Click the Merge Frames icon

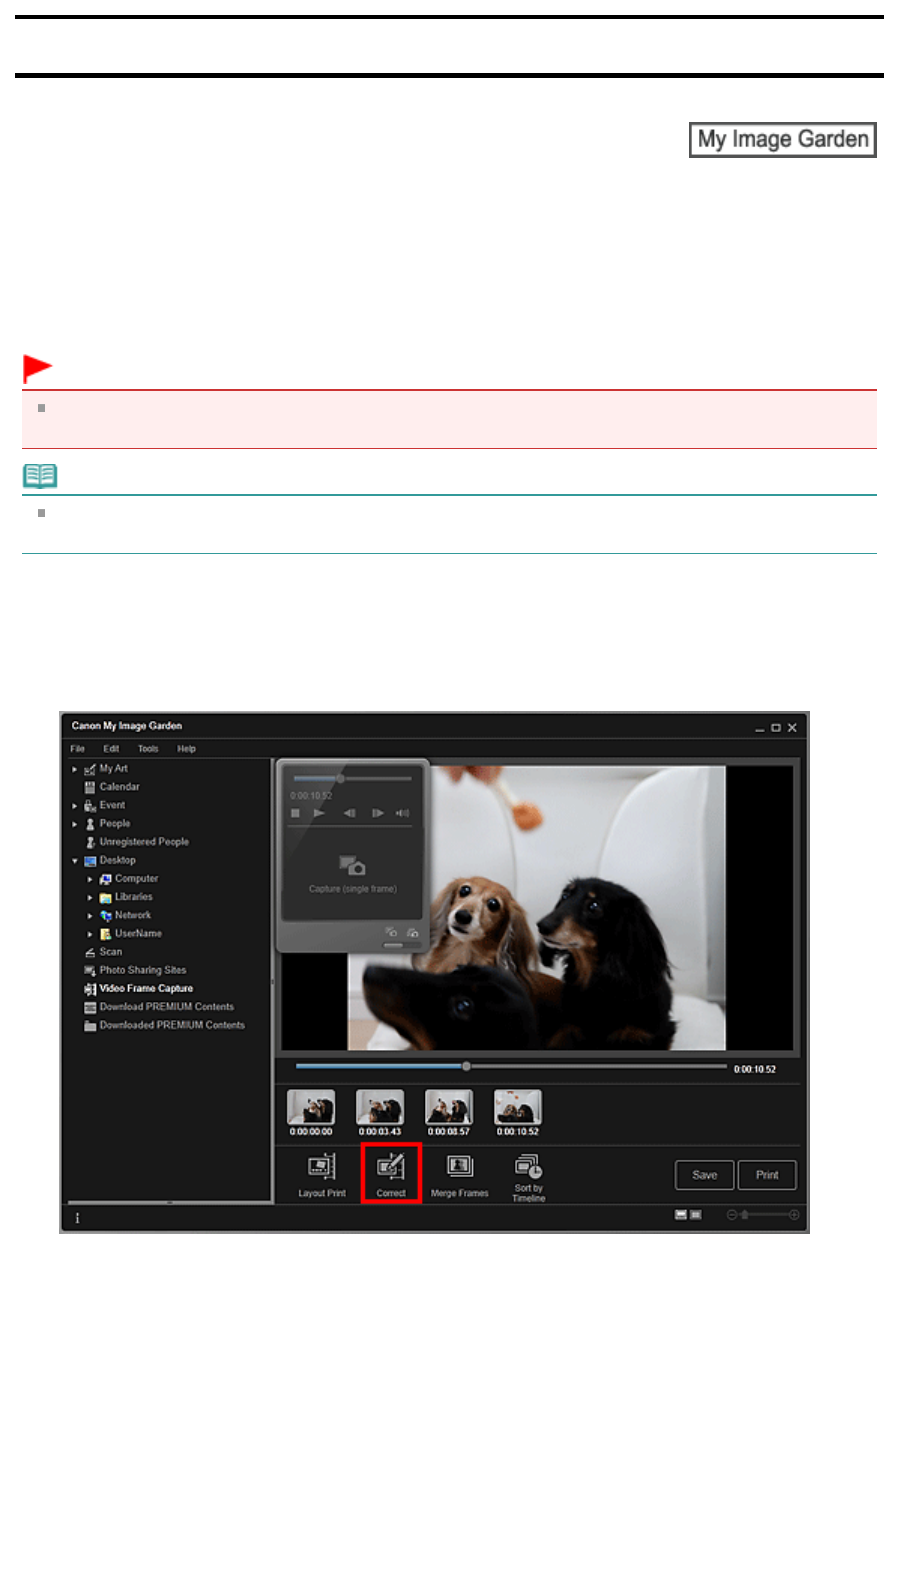tap(459, 1166)
